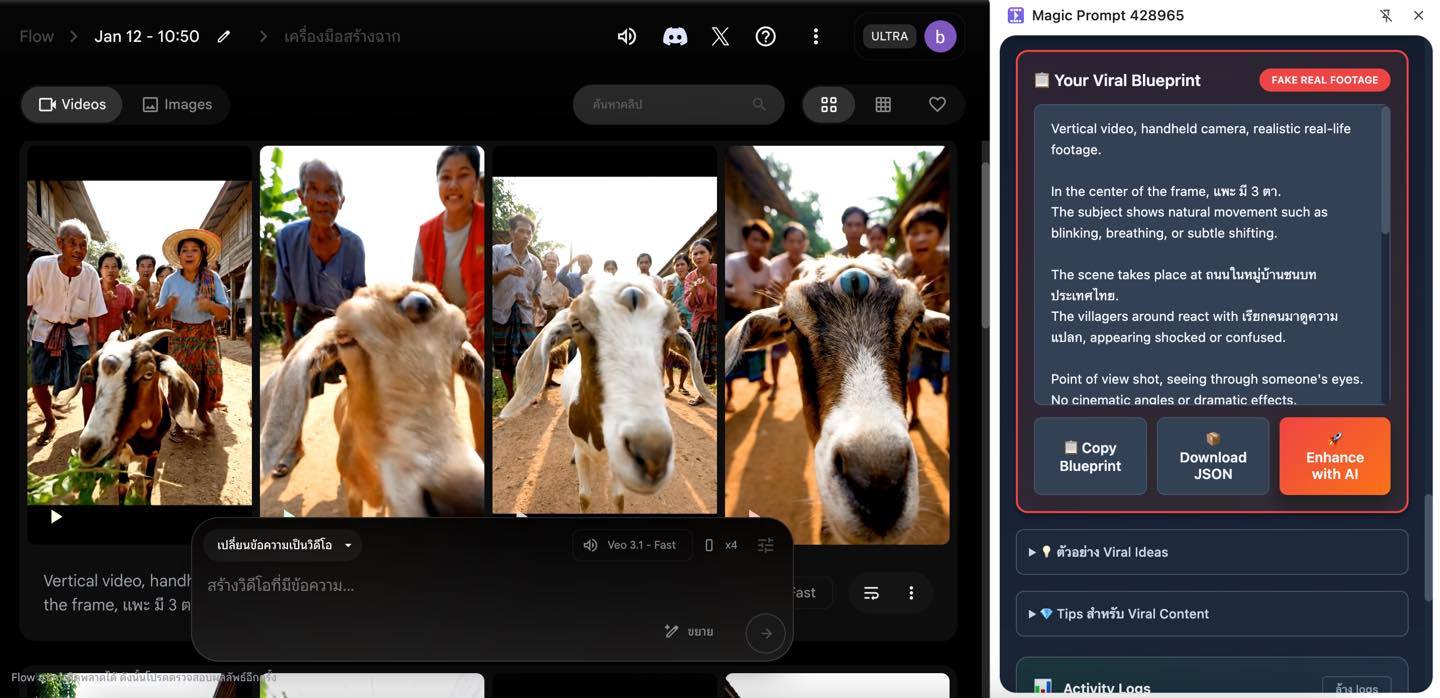The width and height of the screenshot is (1440, 698).
Task: Open the clip row three-dot menu
Action: tap(911, 593)
